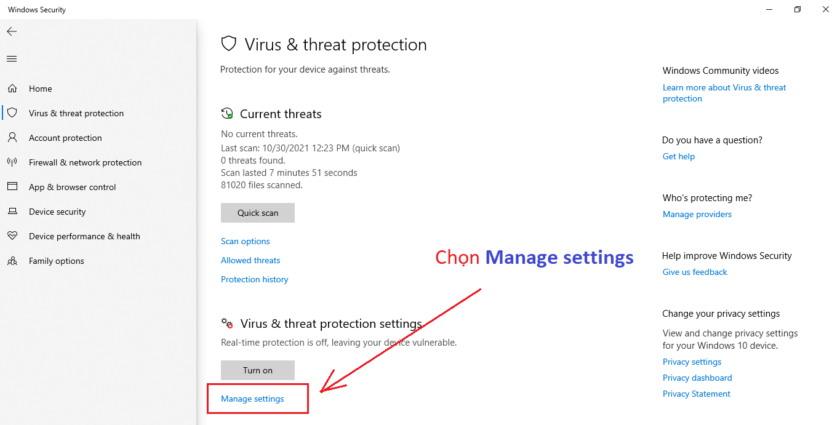Click the Virus & threat protection shield icon
The image size is (840, 425).
tap(13, 113)
